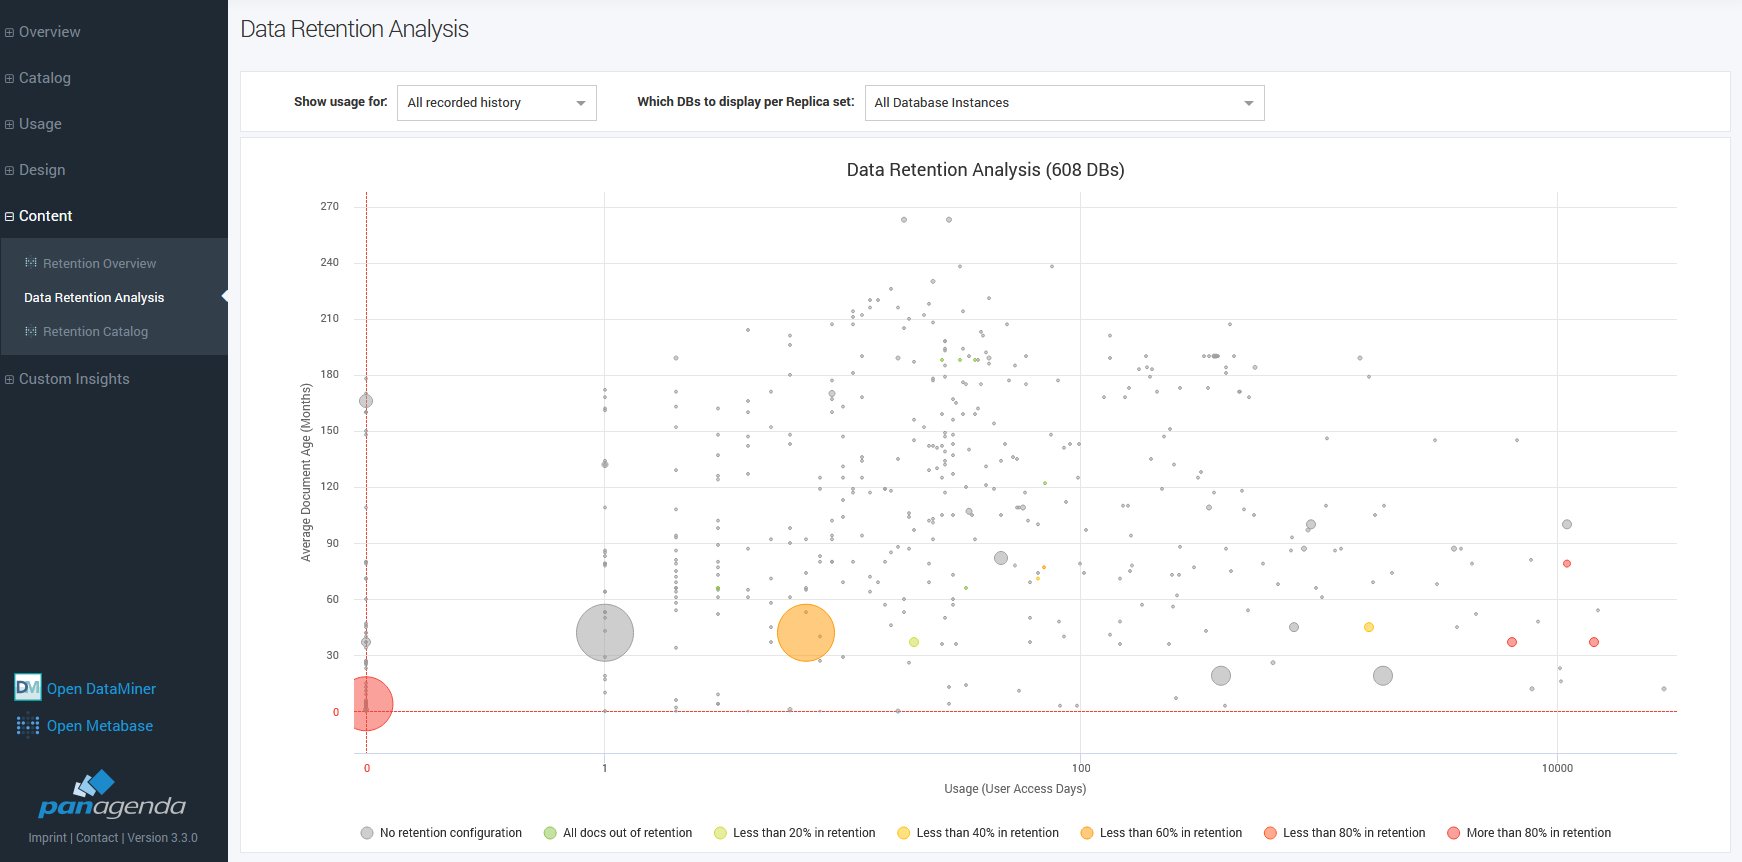The width and height of the screenshot is (1742, 862).
Task: Expand the Overview sidebar section
Action: point(49,32)
